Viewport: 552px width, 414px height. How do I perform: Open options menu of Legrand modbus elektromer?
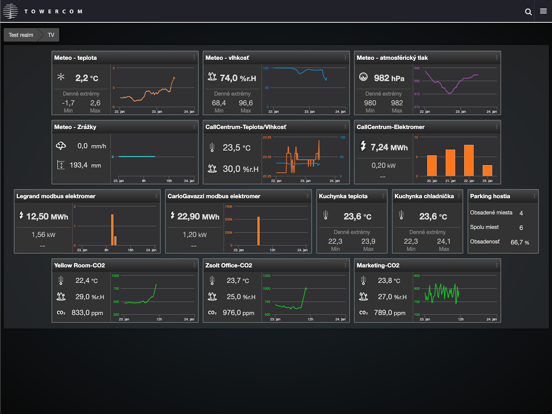tap(156, 196)
